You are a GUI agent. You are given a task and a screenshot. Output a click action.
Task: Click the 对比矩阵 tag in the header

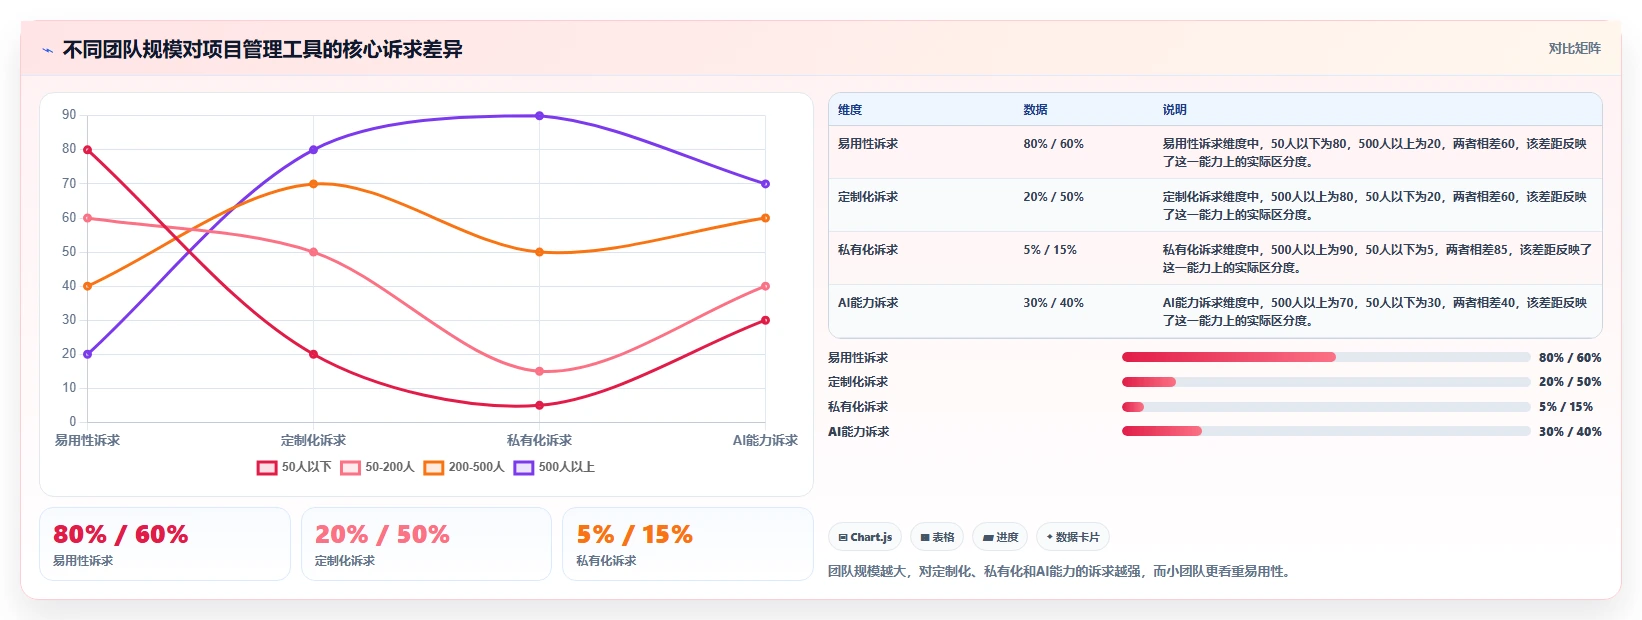(x=1574, y=49)
